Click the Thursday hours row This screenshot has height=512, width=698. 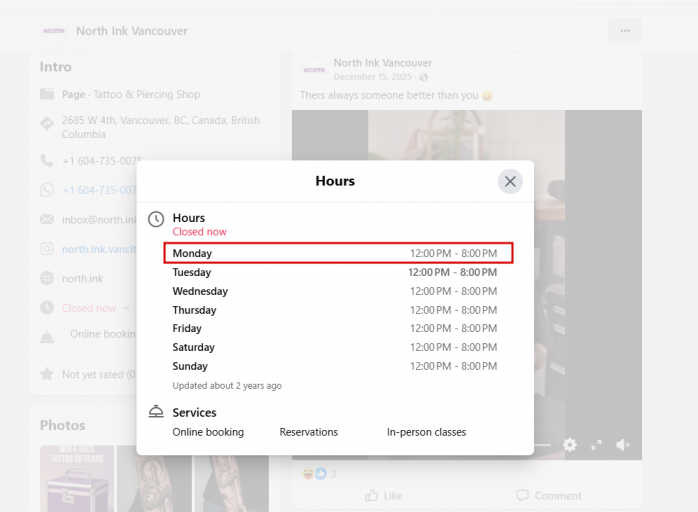tap(335, 310)
